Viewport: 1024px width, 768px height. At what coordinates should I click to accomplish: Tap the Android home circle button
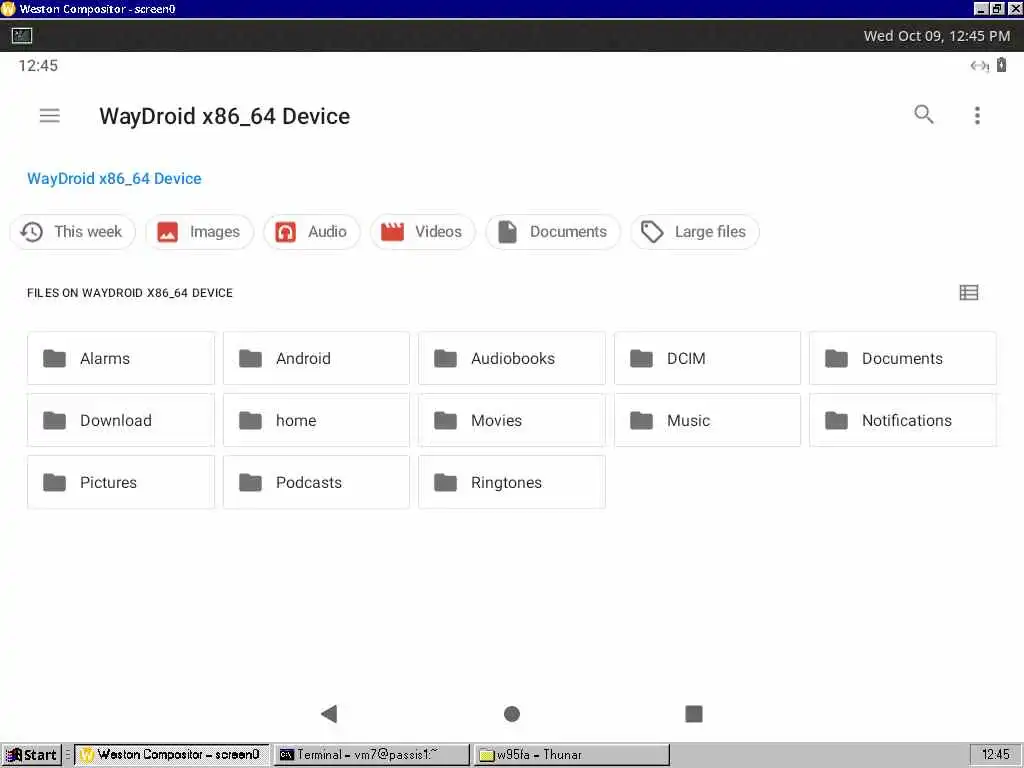[512, 714]
